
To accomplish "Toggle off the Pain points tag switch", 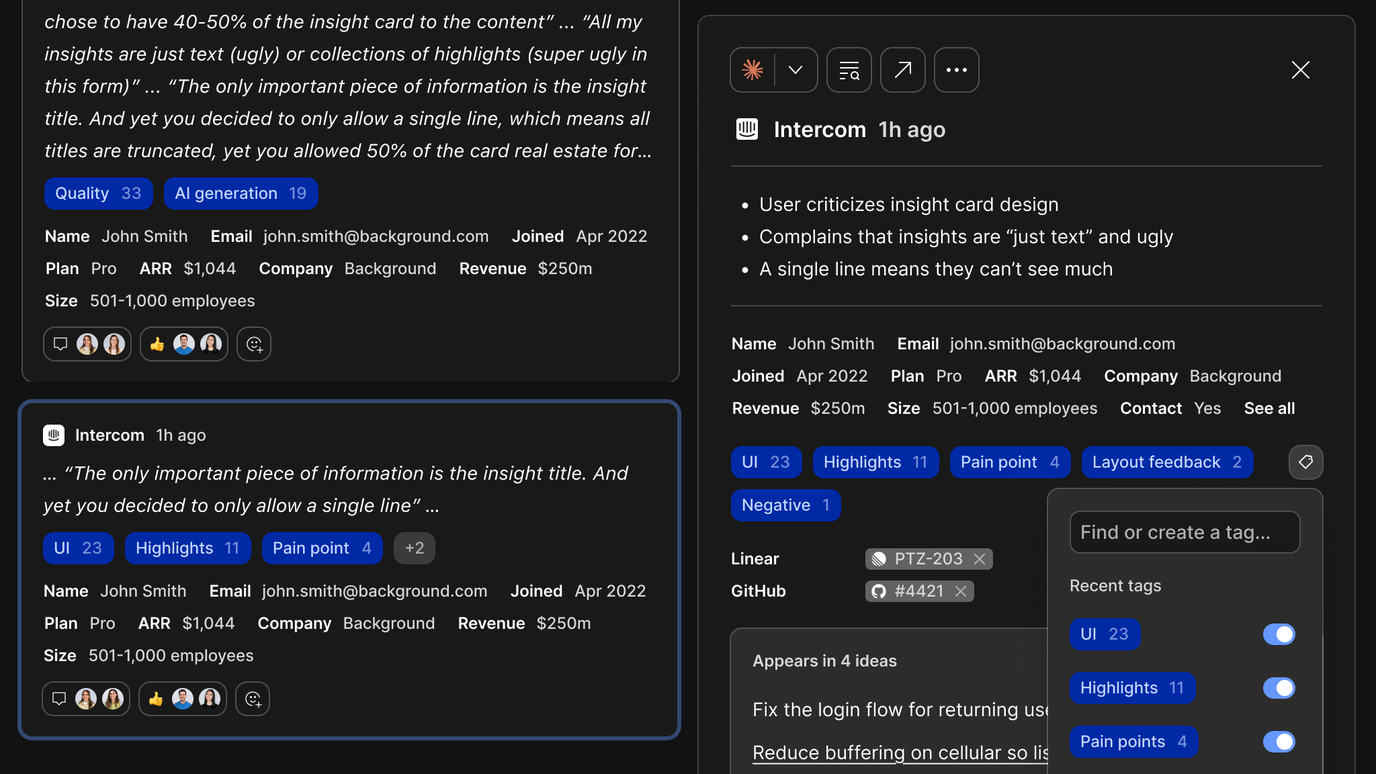I will coord(1279,741).
